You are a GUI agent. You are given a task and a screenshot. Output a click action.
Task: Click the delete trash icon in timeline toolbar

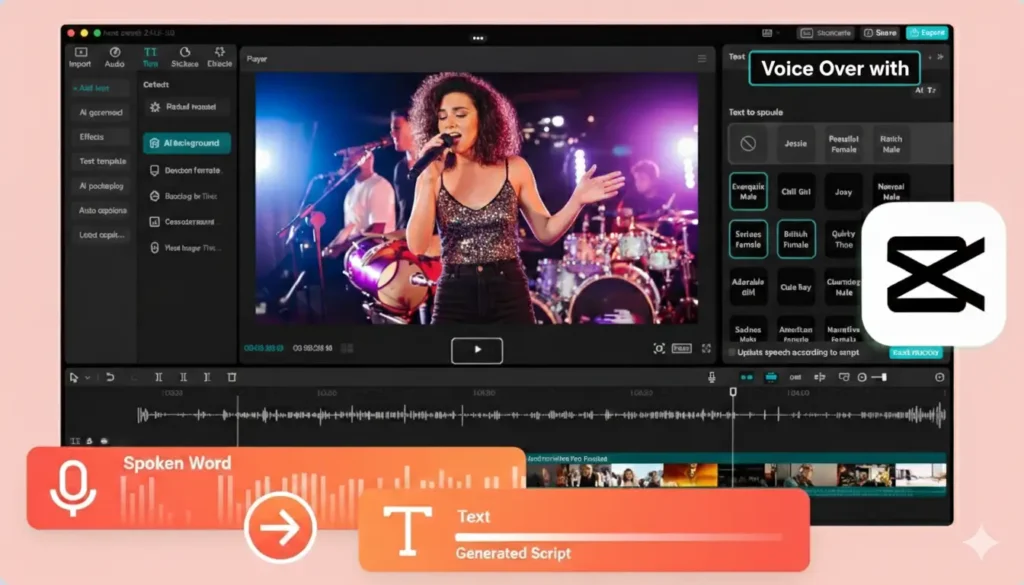click(232, 377)
